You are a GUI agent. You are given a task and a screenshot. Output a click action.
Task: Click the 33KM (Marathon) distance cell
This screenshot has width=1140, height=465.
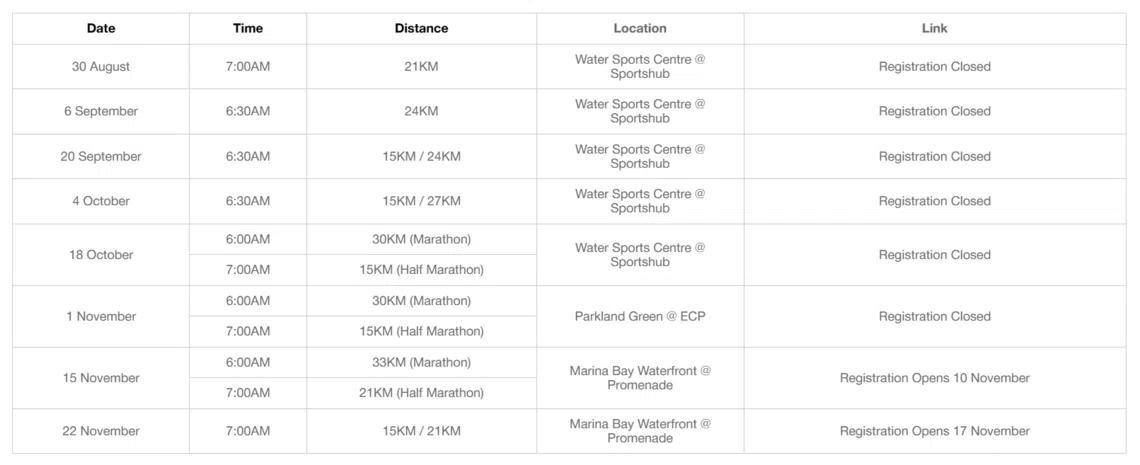click(421, 363)
